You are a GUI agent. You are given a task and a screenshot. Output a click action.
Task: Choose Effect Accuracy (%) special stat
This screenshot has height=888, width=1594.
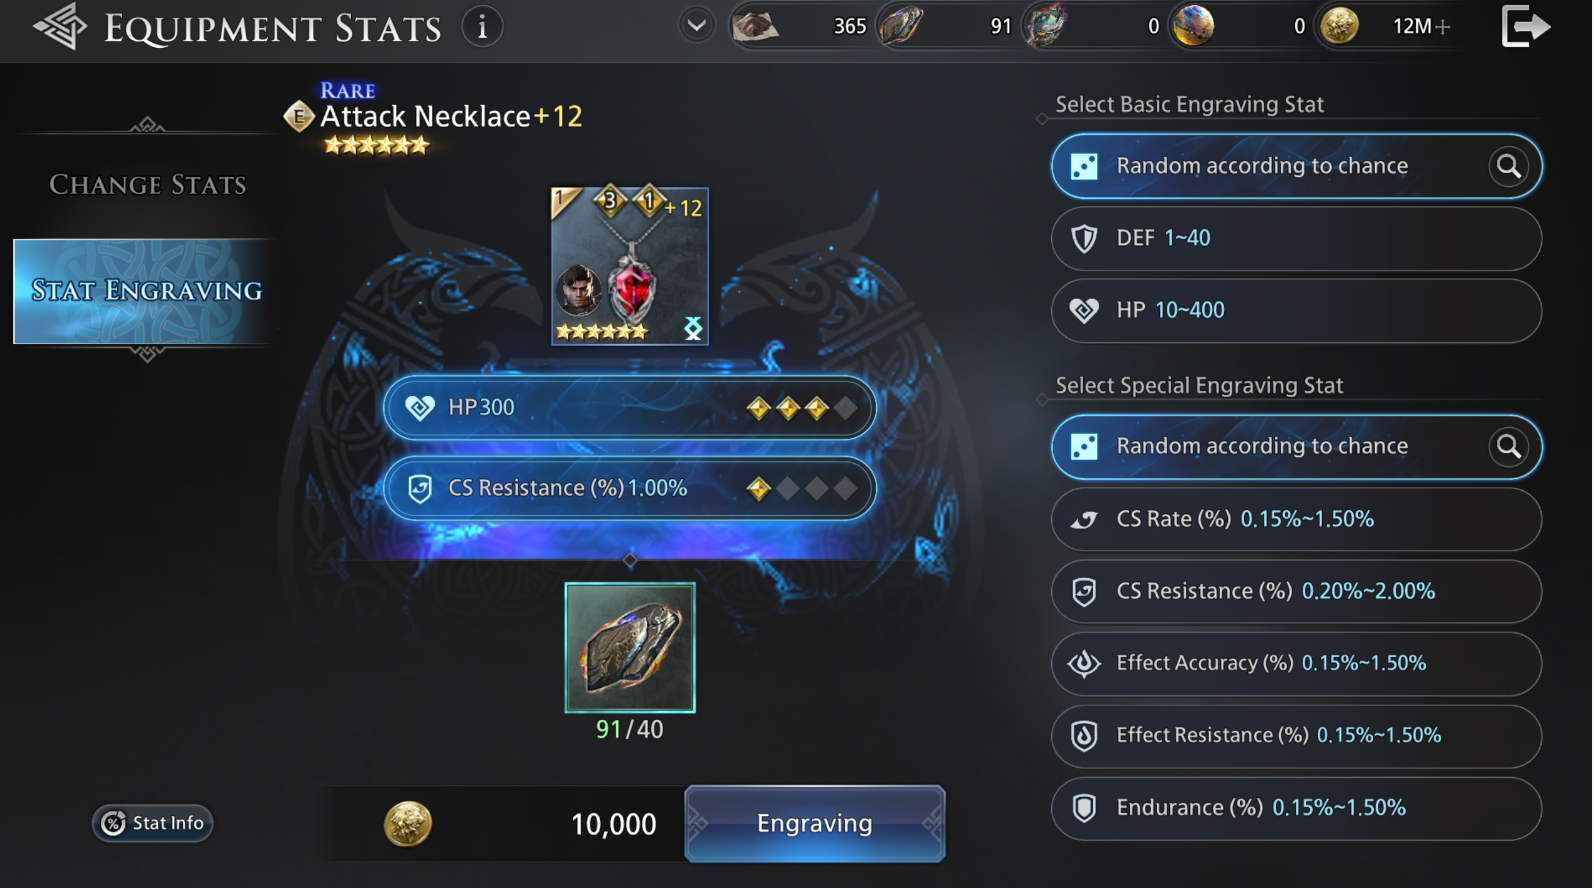click(1296, 663)
